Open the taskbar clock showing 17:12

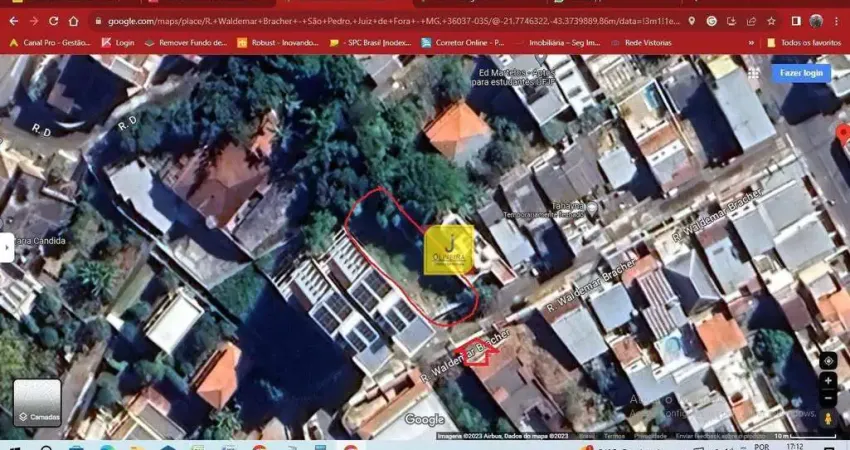[795, 447]
